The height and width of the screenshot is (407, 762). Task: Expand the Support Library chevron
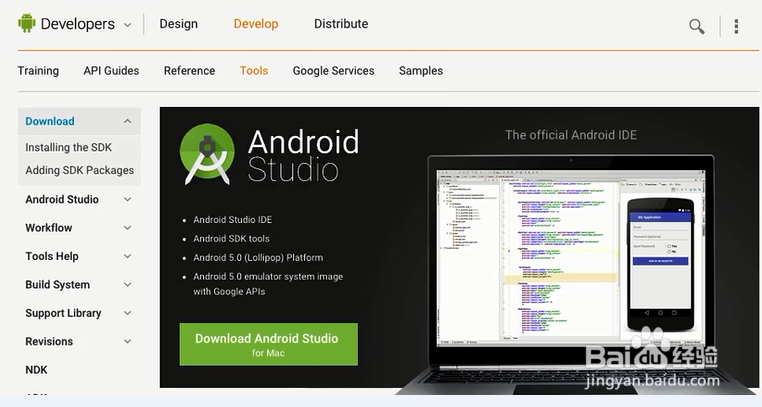tap(127, 313)
